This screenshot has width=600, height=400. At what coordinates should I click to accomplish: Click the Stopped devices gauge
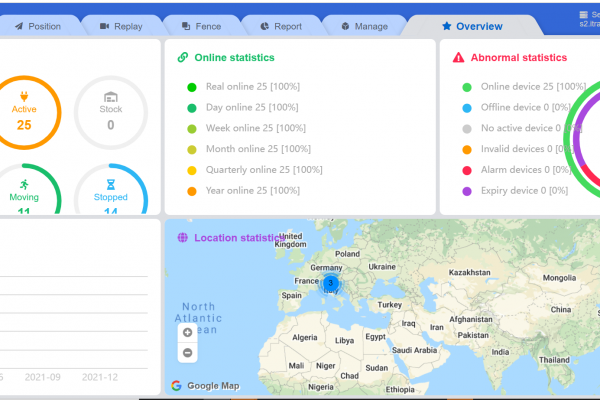point(111,188)
